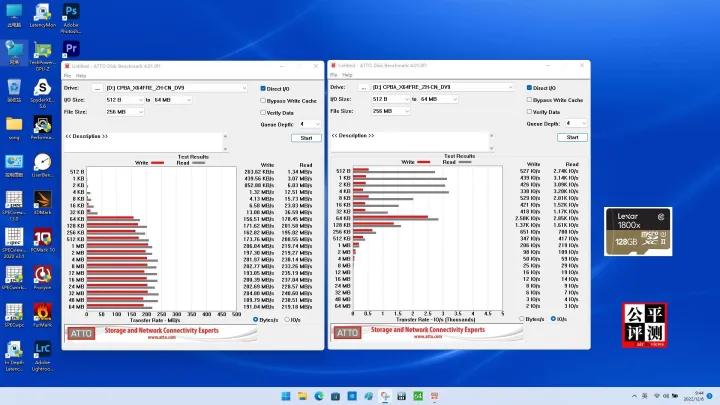Click Start button in left ATTO window
This screenshot has height=405, width=720.
tap(306, 138)
